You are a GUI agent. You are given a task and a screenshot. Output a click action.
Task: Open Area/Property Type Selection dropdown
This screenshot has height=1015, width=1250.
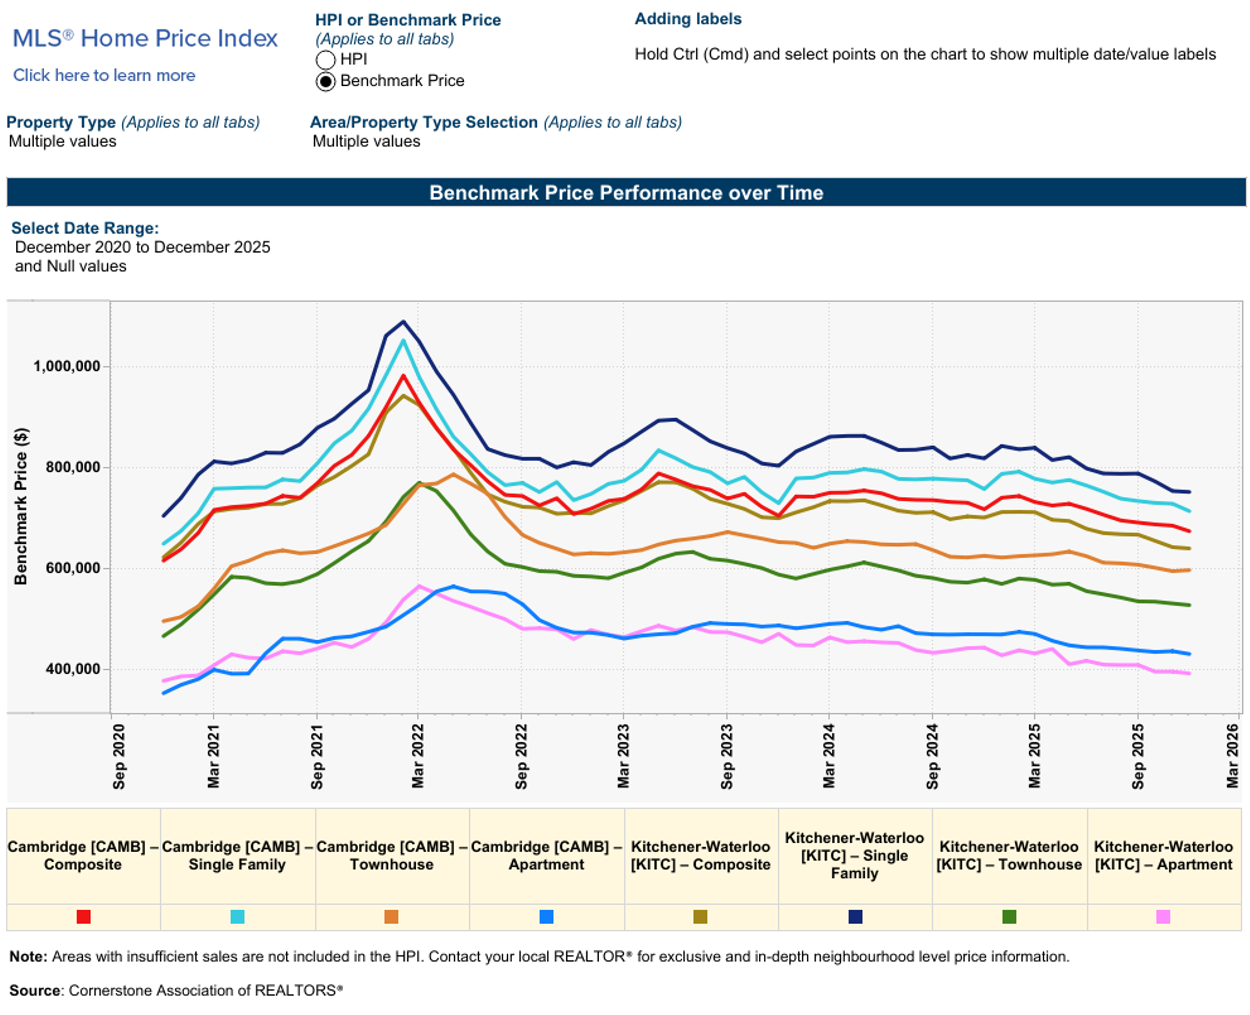[366, 142]
